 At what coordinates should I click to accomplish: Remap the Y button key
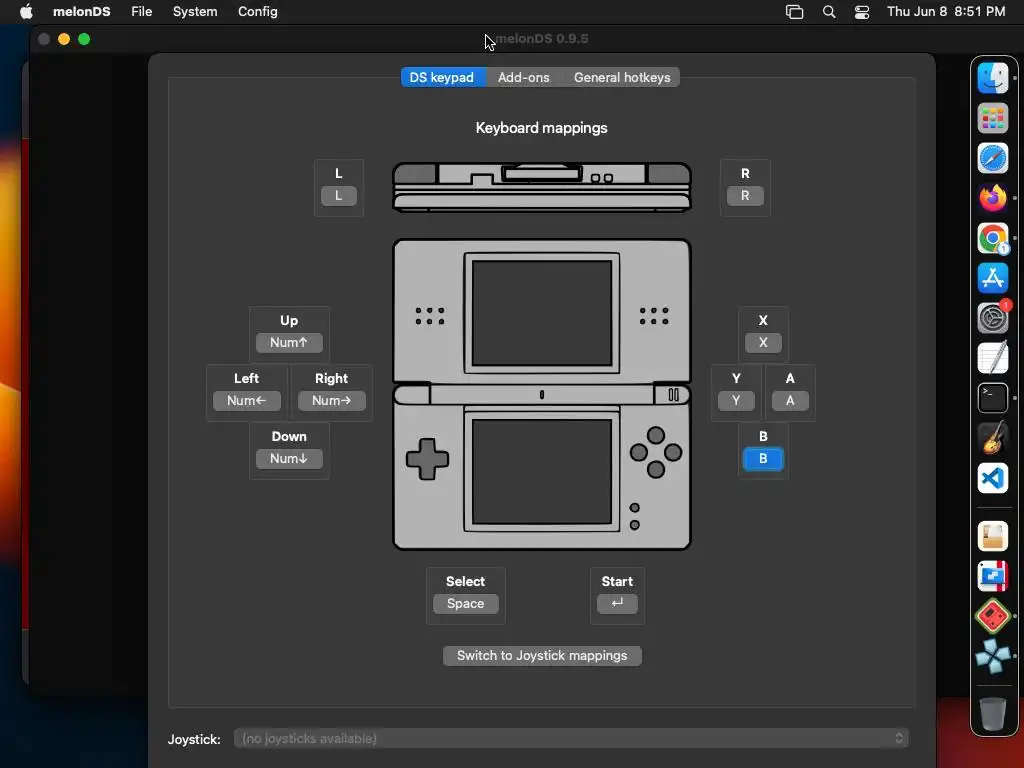[736, 401]
